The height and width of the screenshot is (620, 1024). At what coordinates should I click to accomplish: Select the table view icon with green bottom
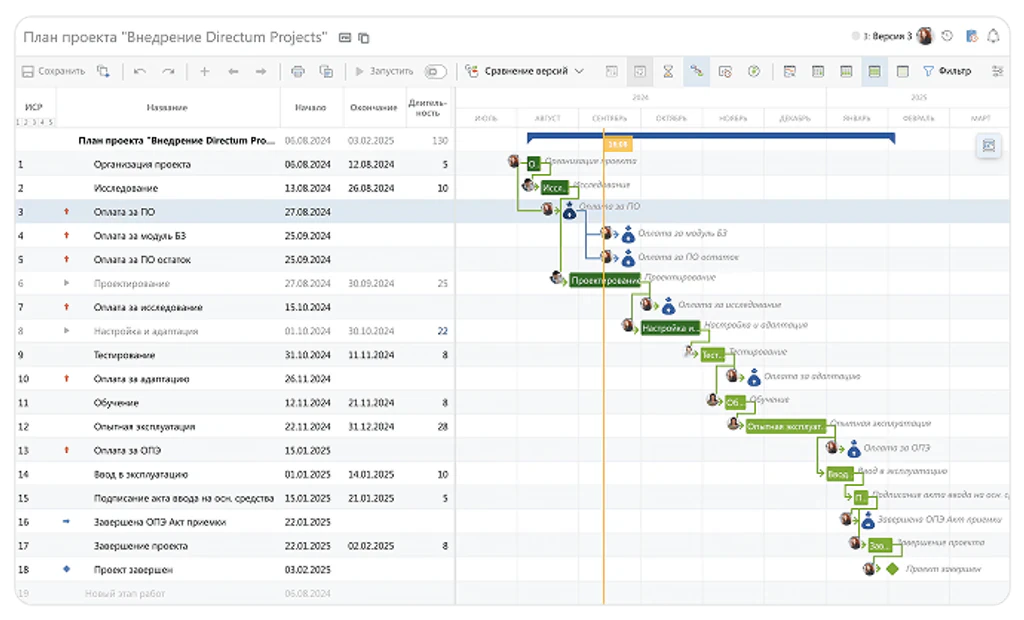[846, 71]
